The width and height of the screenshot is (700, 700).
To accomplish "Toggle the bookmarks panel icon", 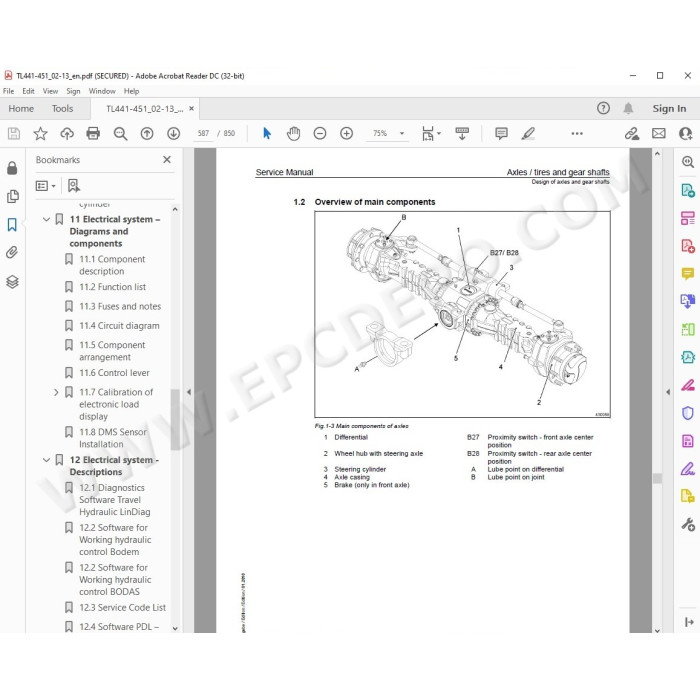I will (12, 225).
